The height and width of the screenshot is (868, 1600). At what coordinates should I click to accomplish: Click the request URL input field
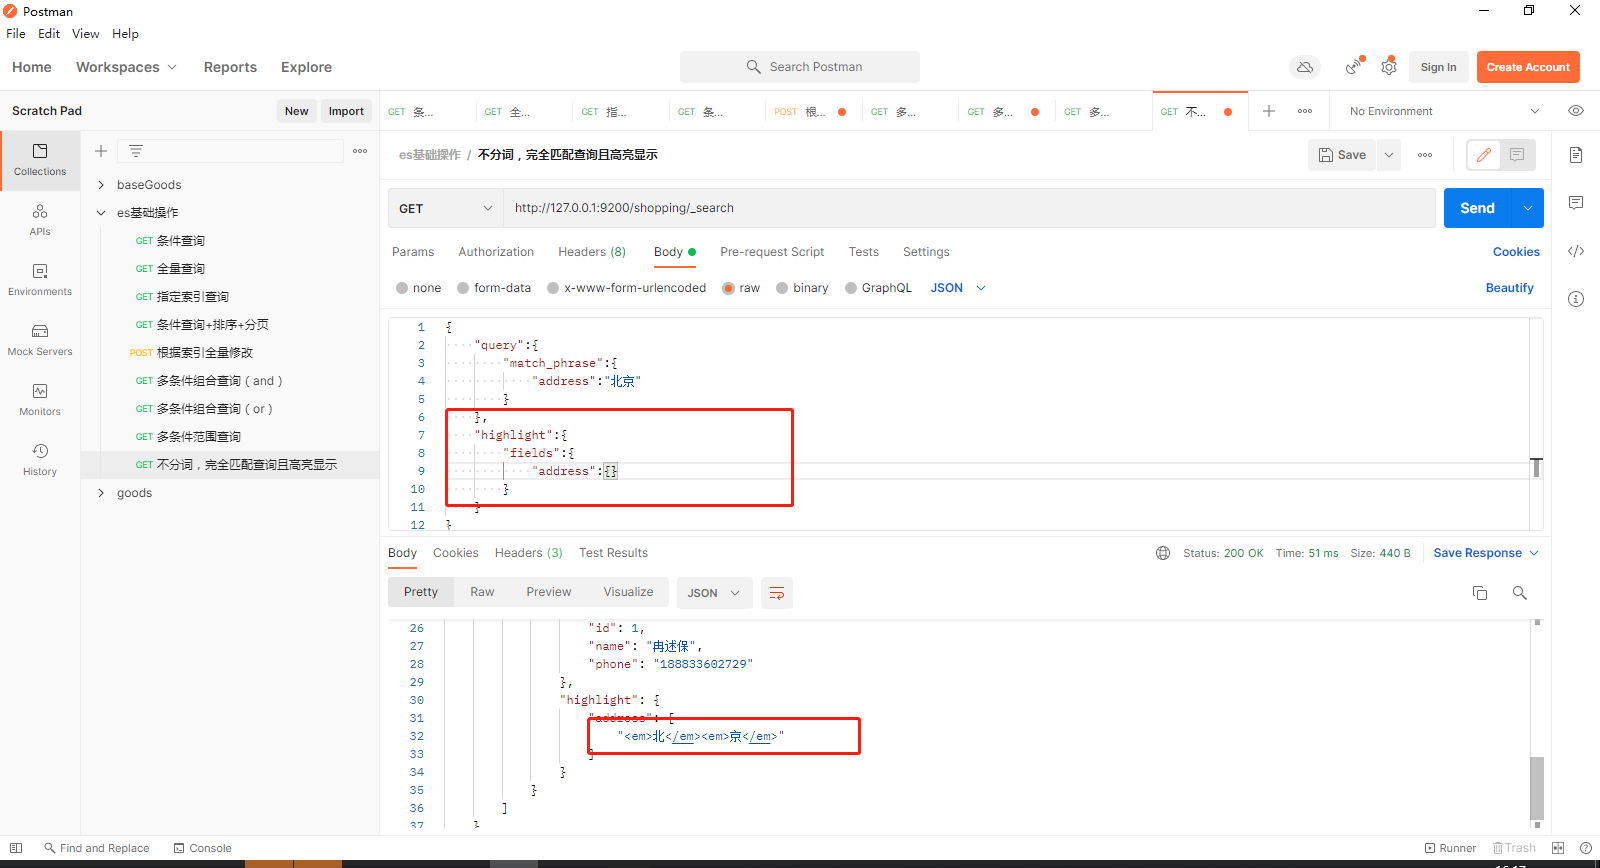click(969, 208)
